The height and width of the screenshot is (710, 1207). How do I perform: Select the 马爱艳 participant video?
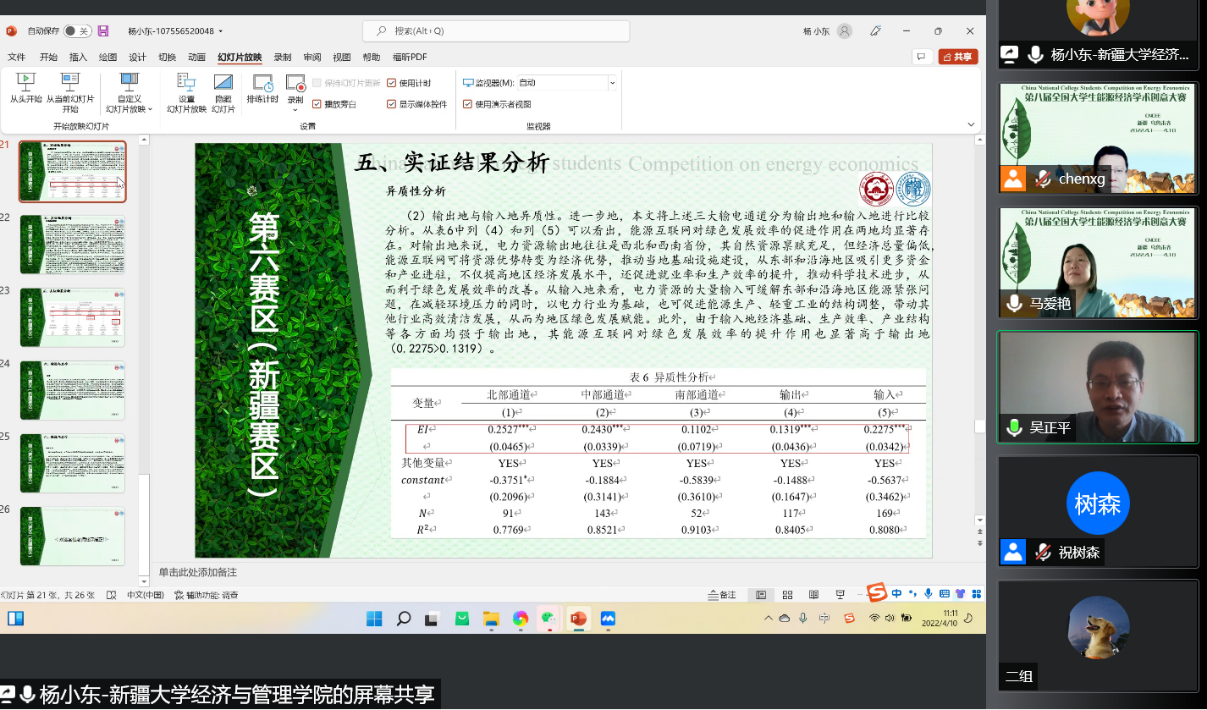click(1097, 263)
